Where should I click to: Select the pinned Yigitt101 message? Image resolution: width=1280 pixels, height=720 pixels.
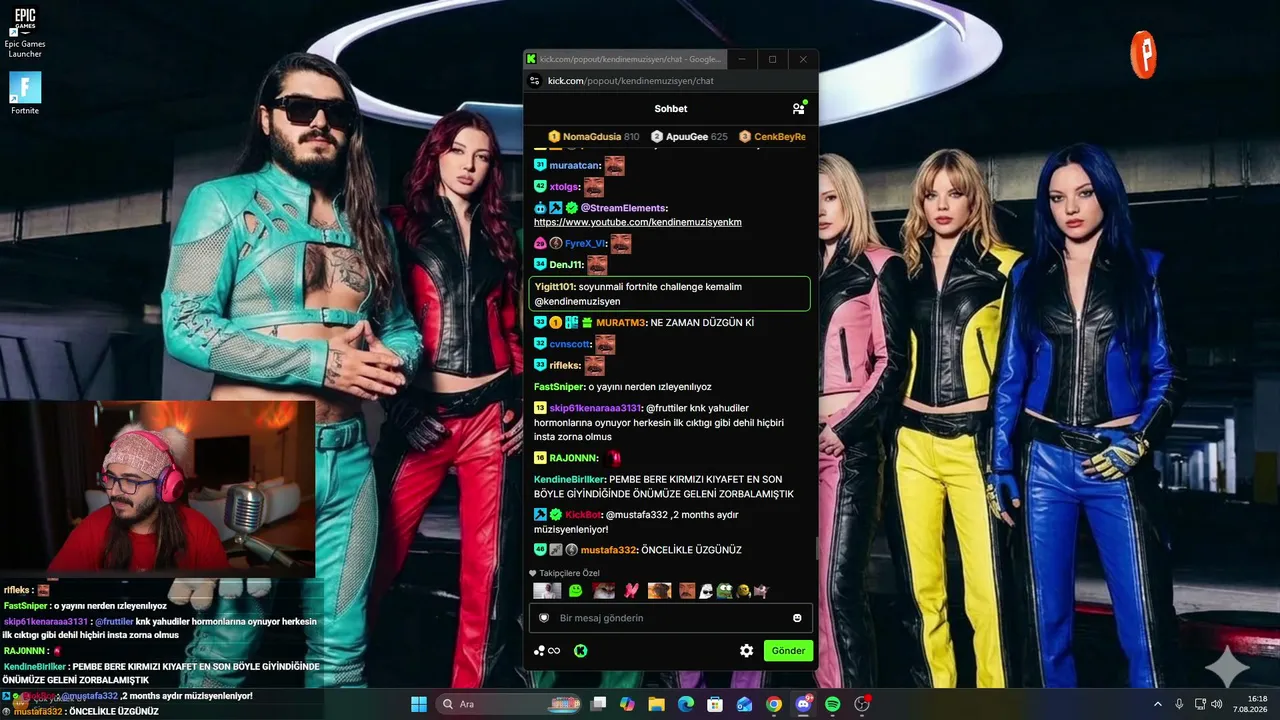click(669, 294)
